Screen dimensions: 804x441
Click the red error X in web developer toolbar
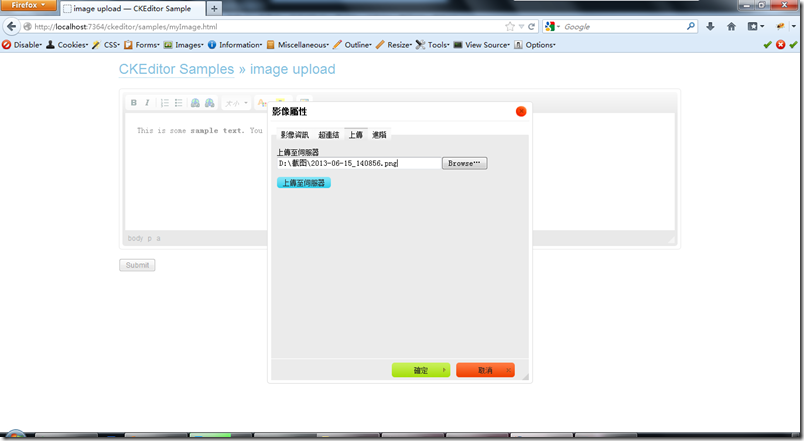pyautogui.click(x=780, y=45)
